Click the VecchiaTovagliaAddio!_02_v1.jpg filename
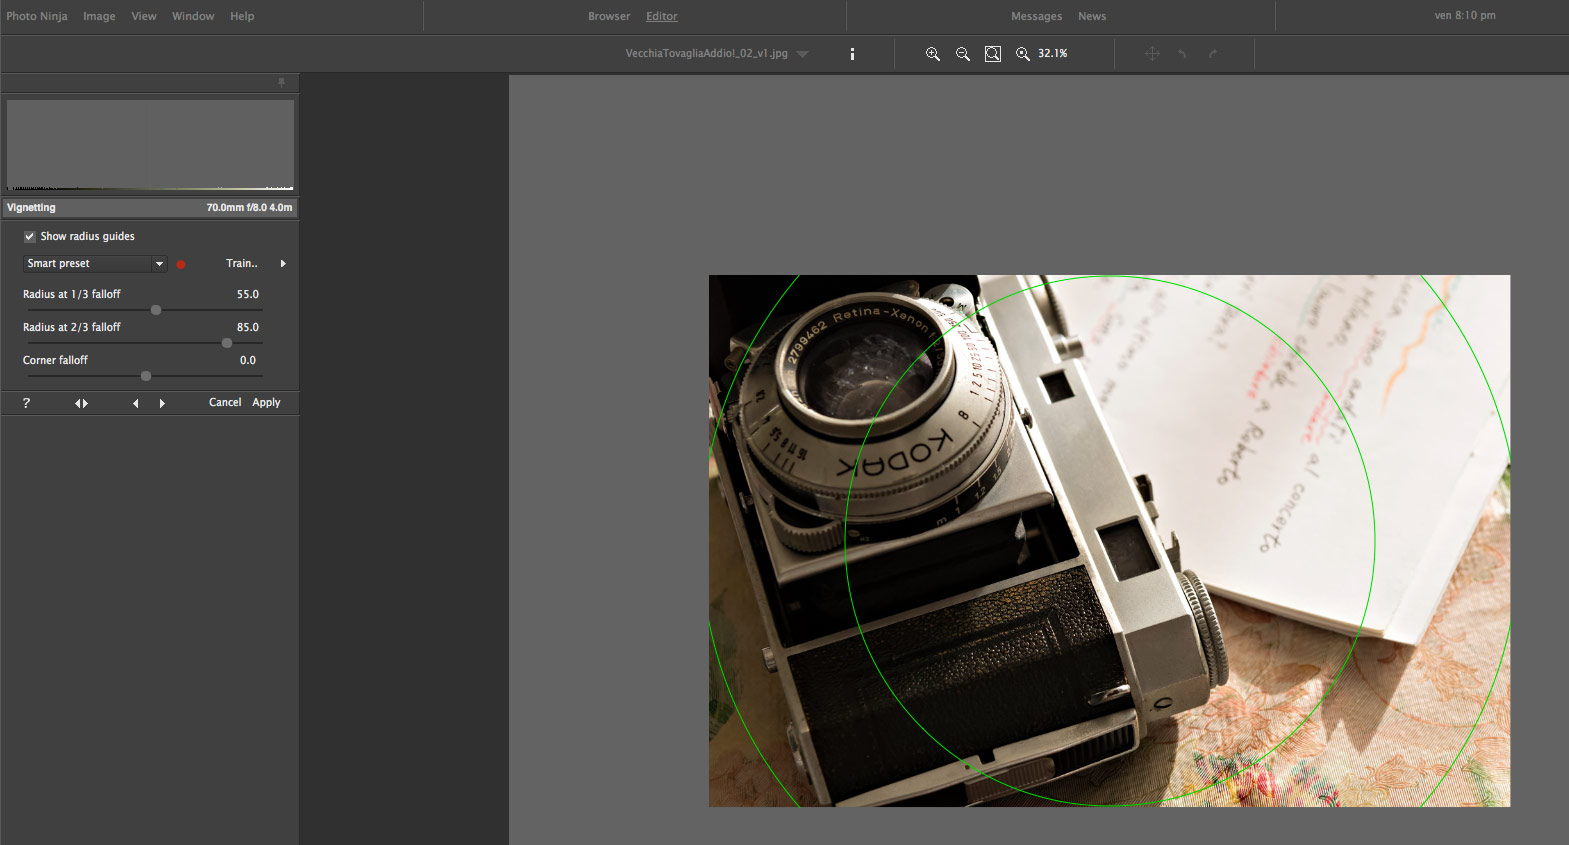 click(706, 54)
